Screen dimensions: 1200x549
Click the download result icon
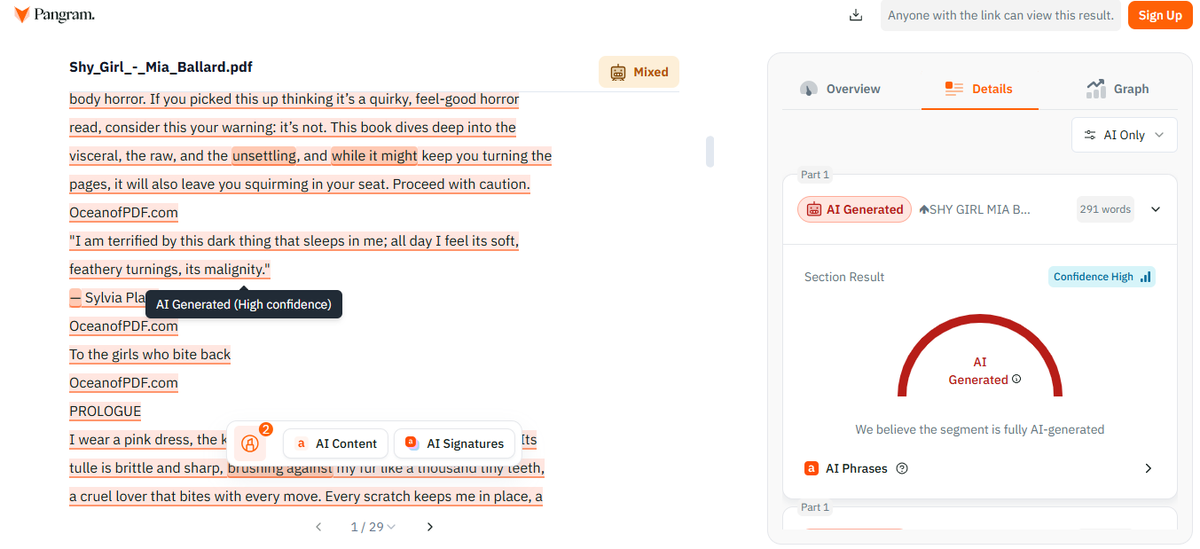855,16
